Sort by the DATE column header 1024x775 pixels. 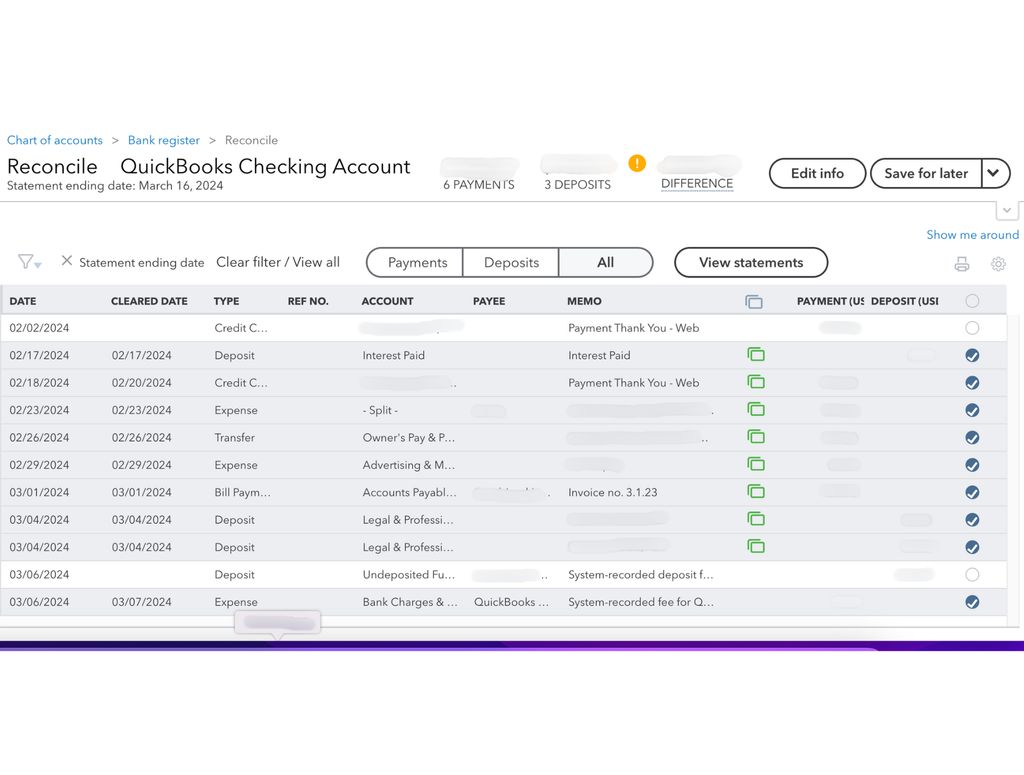click(23, 301)
